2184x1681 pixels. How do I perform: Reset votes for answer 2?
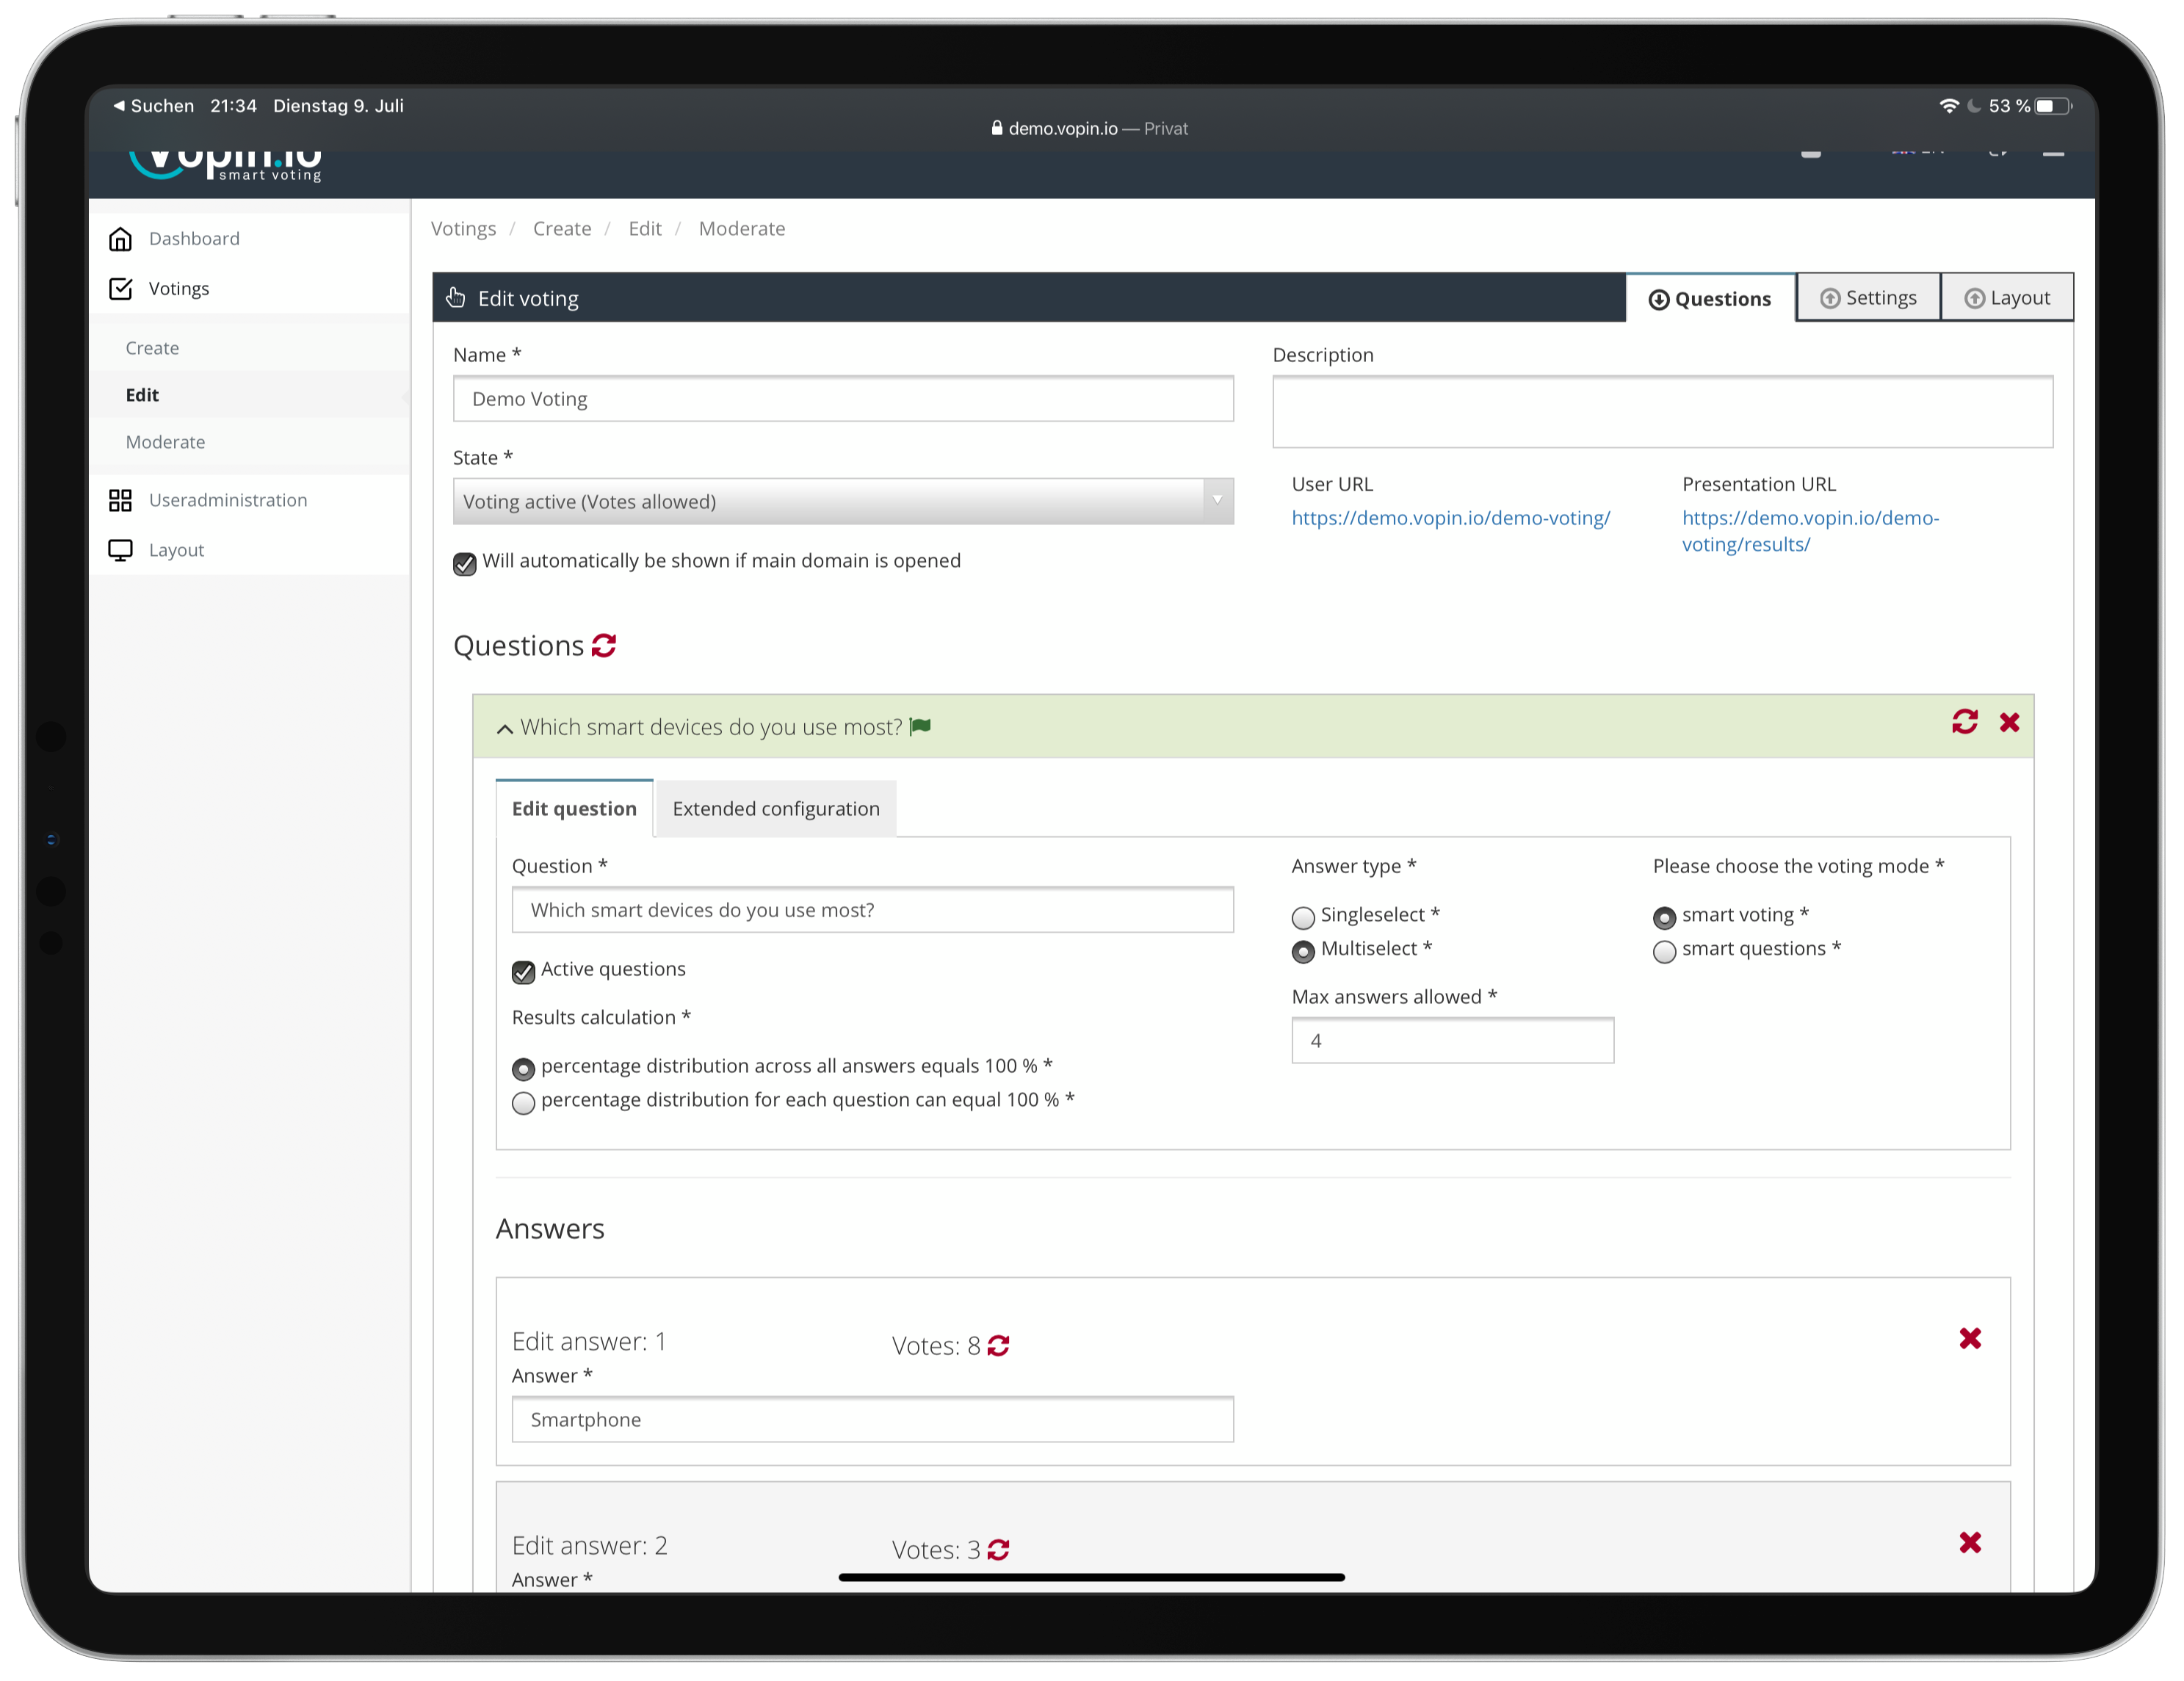998,1550
